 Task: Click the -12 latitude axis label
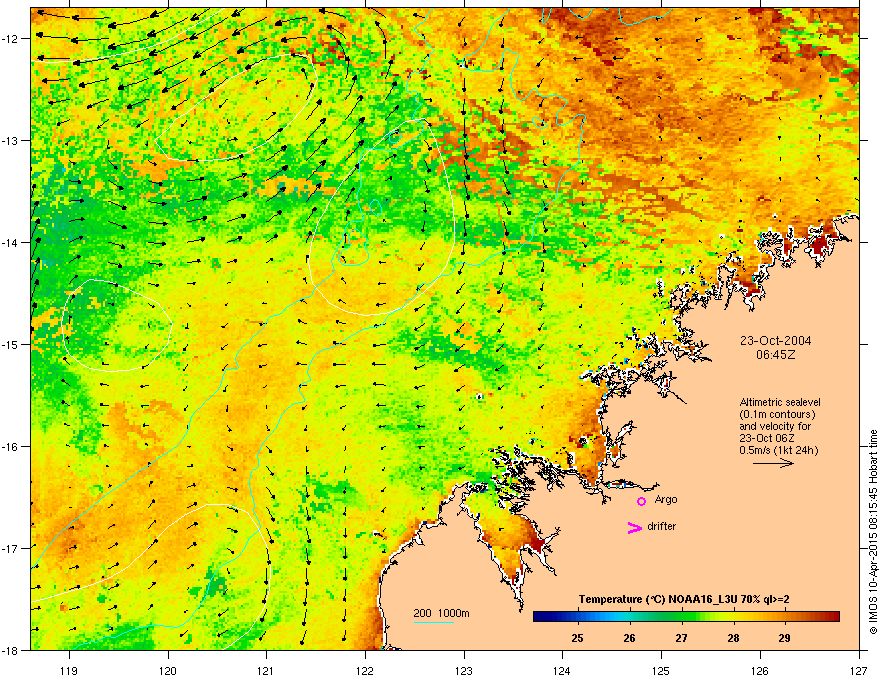10,39
